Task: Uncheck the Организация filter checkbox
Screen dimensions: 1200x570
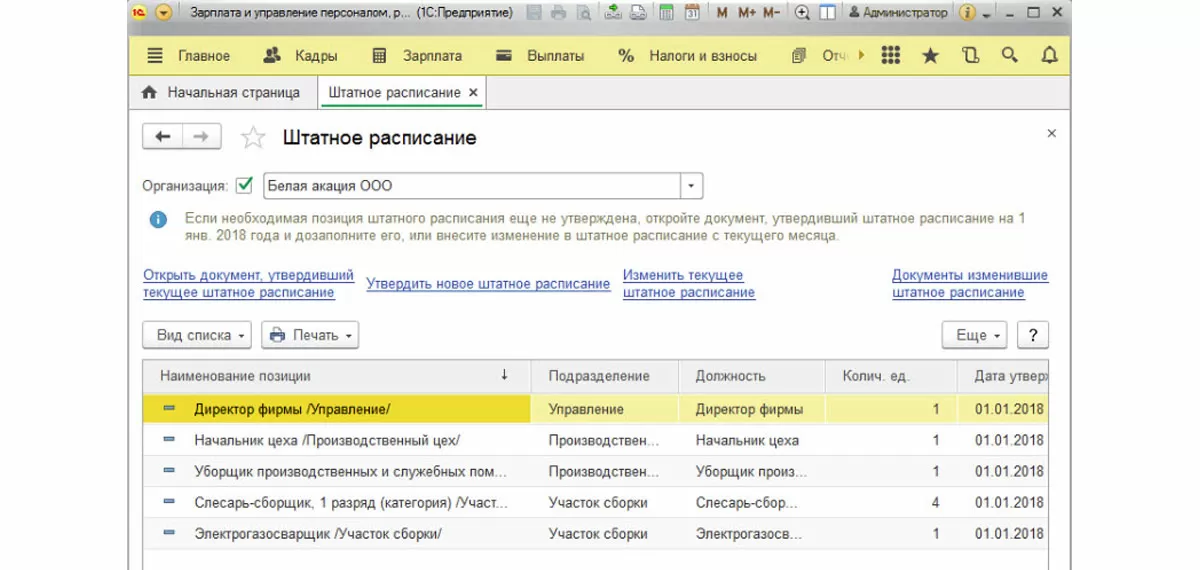Action: (244, 186)
